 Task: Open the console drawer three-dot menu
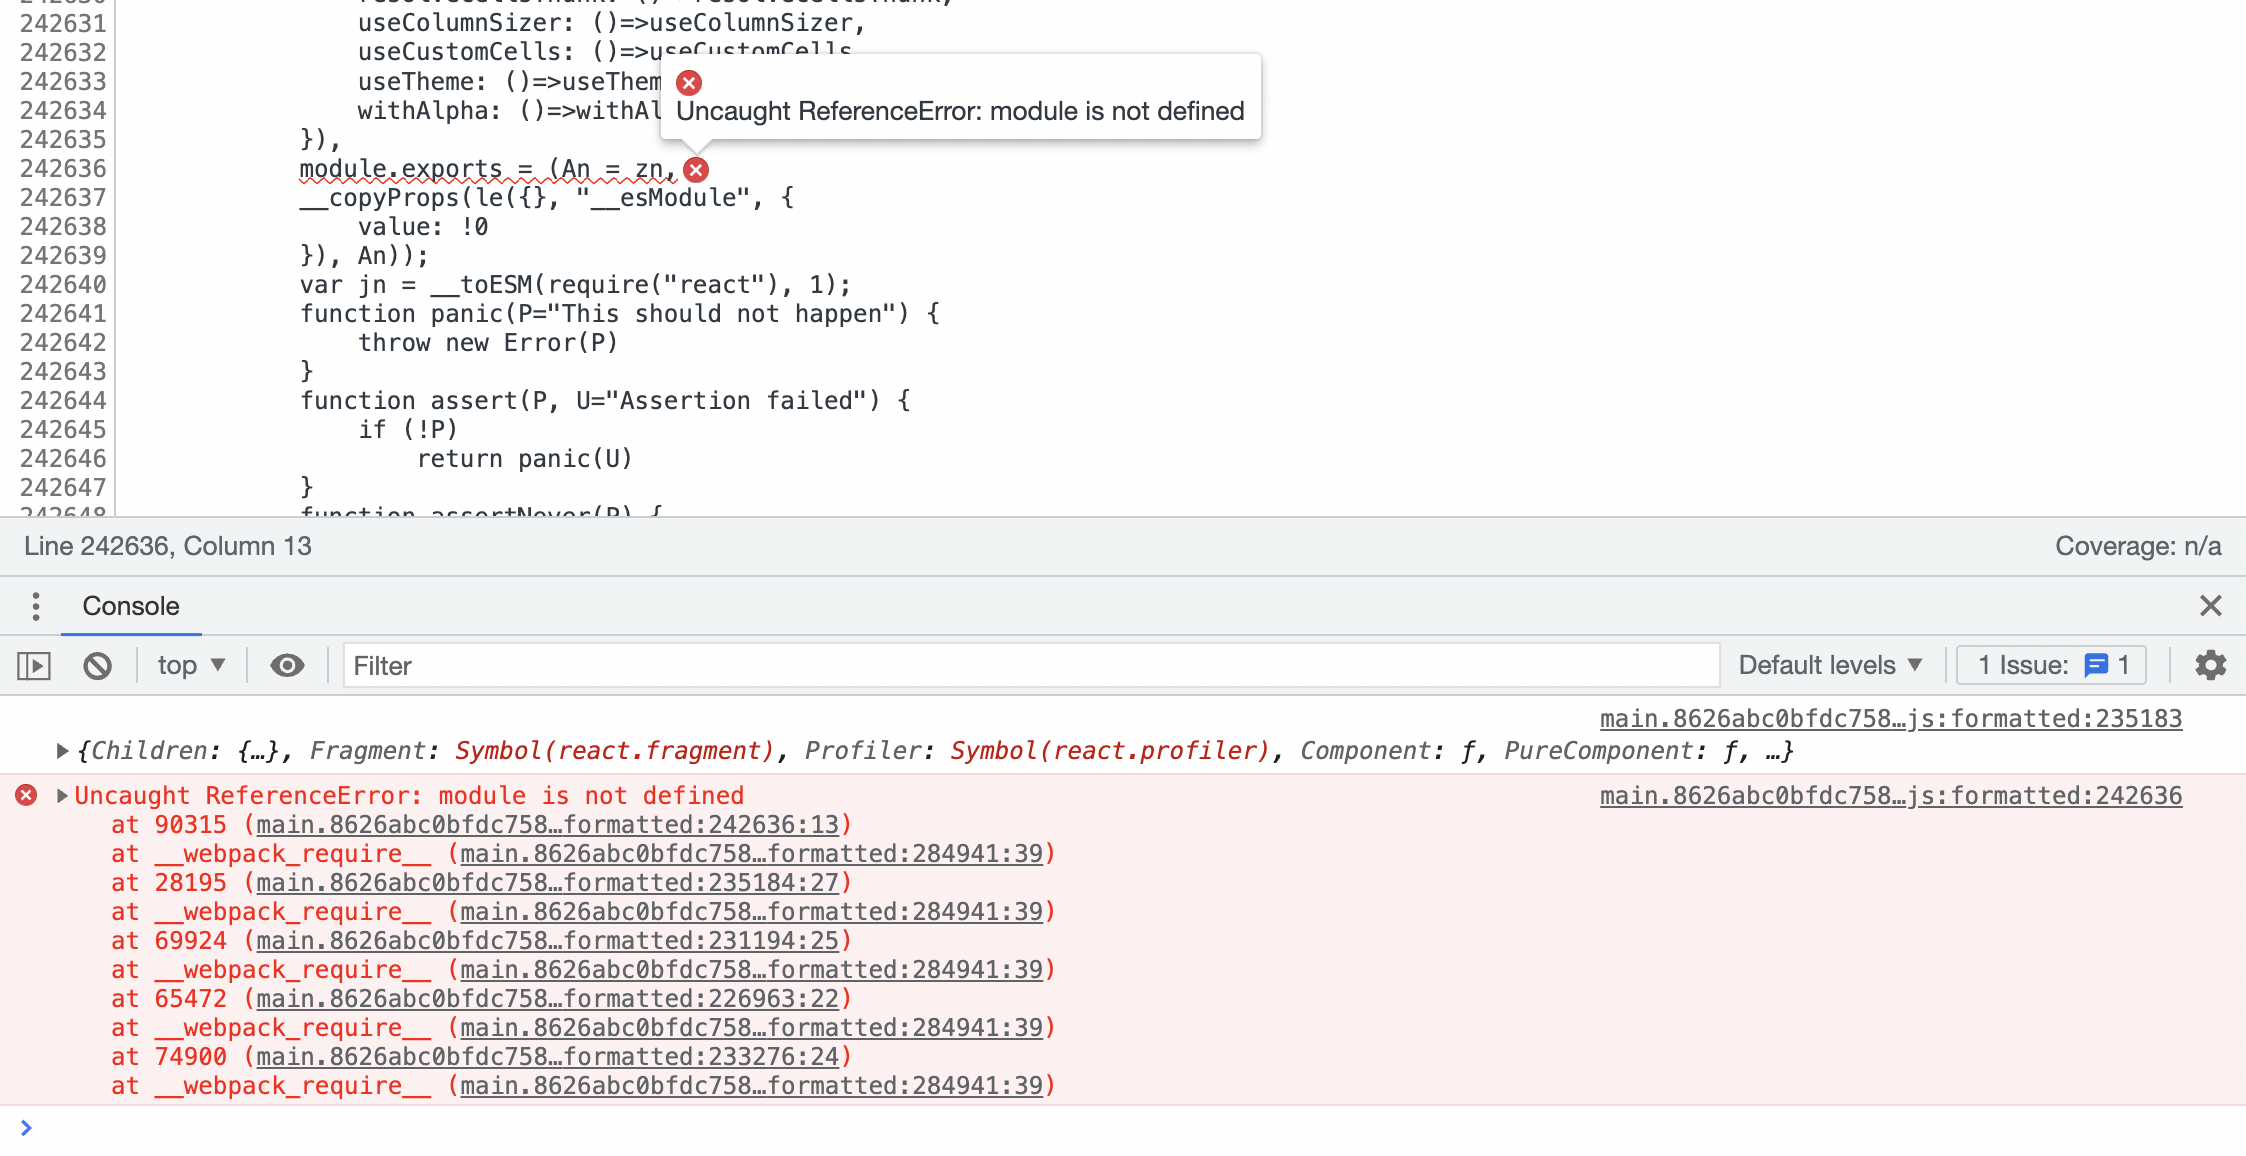click(36, 606)
